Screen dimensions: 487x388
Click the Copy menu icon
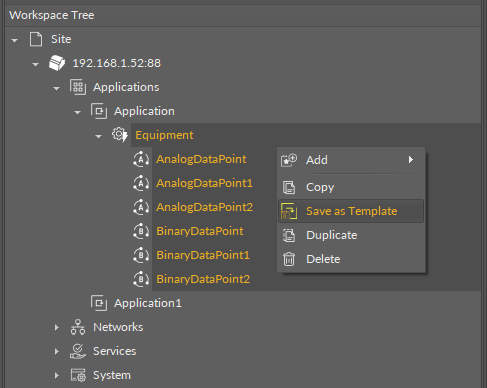289,187
